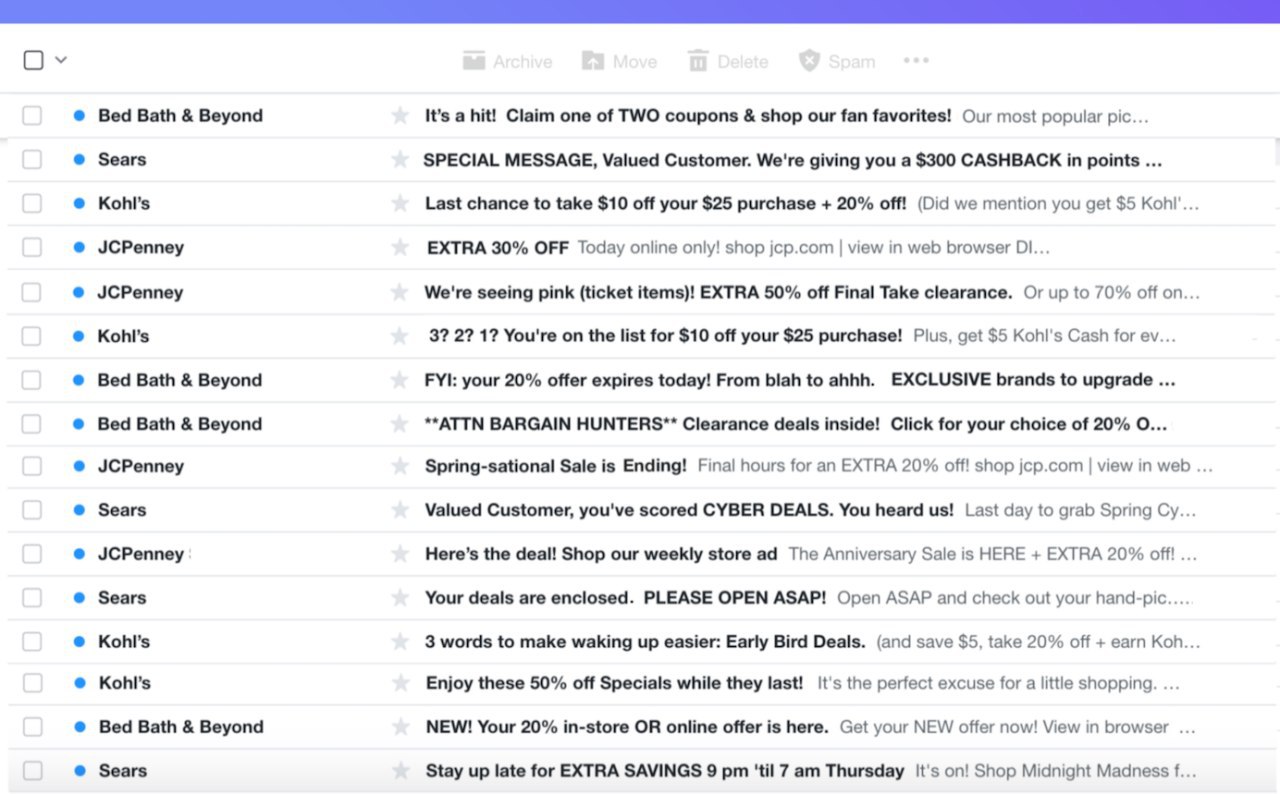Archive the selected emails

pos(507,61)
